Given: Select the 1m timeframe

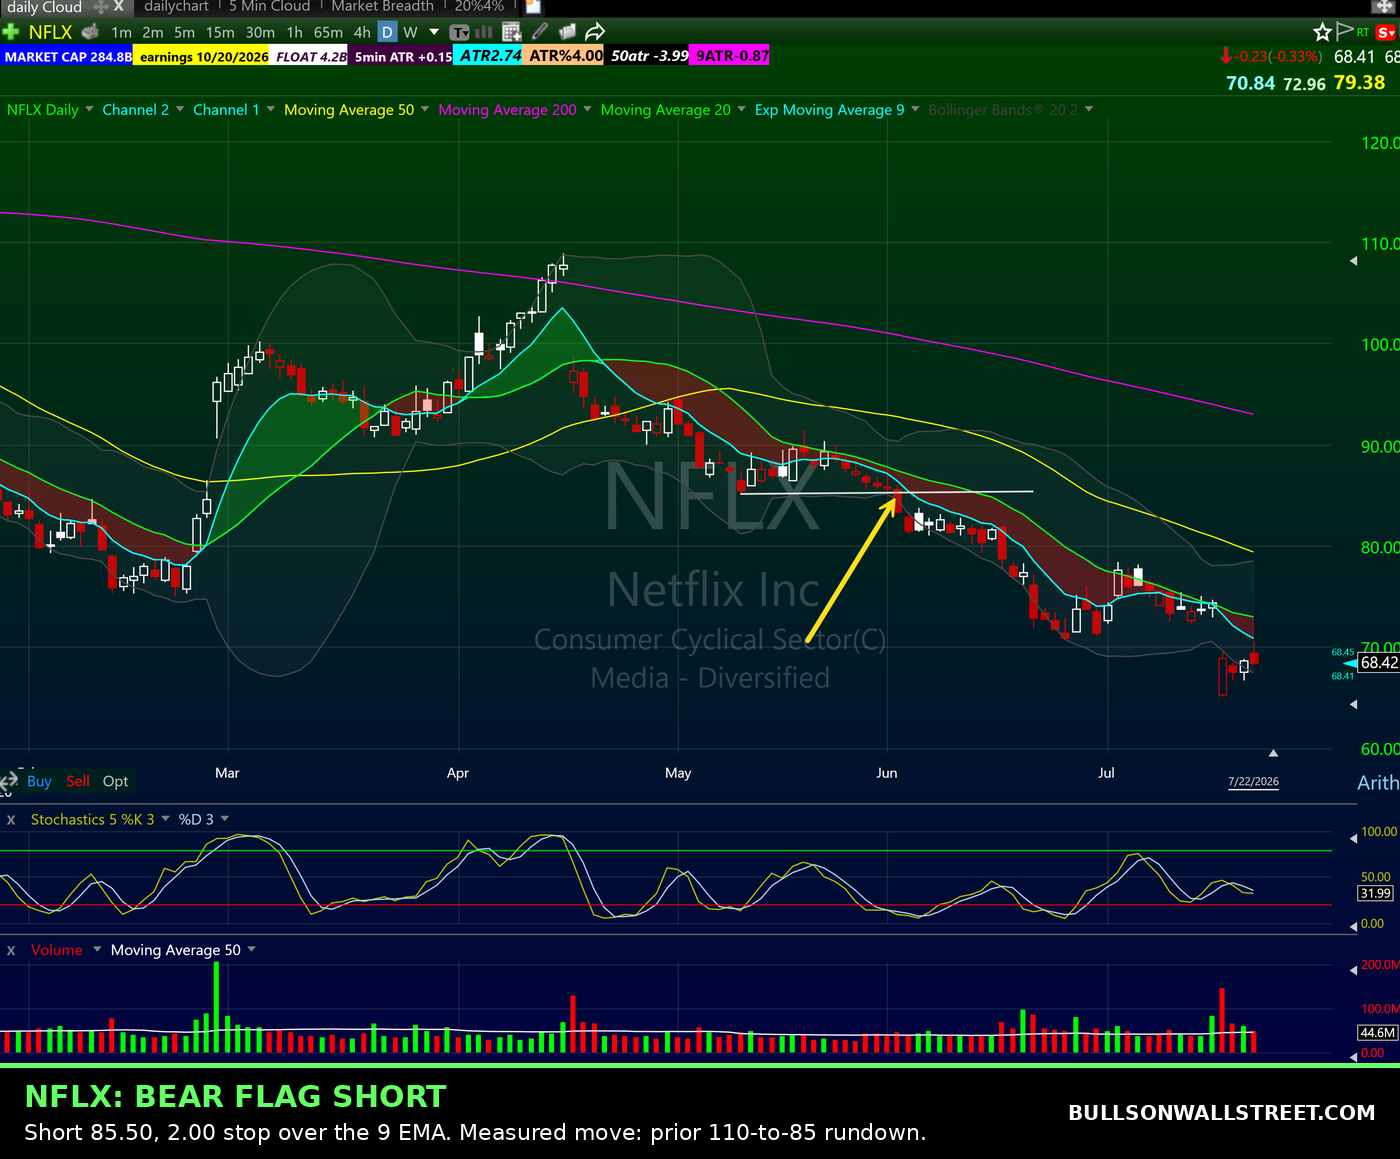Looking at the screenshot, I should (122, 32).
